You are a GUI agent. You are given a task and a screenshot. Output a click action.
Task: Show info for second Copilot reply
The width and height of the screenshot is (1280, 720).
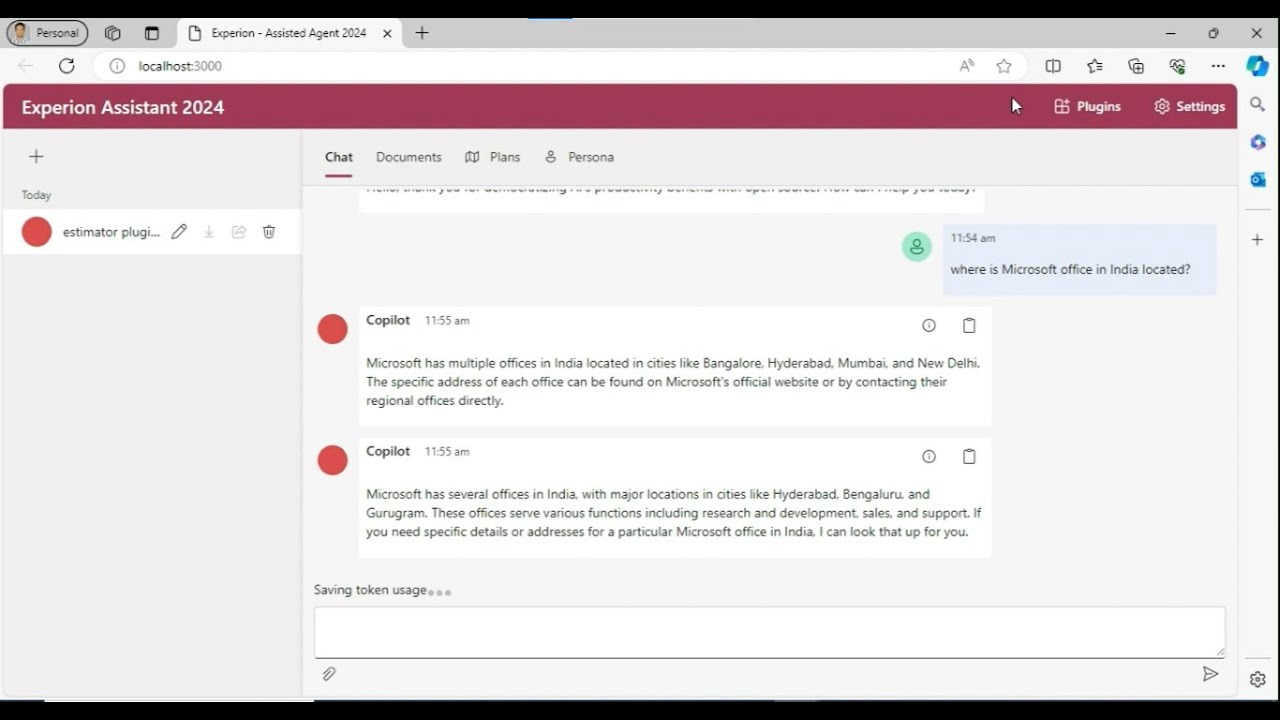pyautogui.click(x=929, y=456)
